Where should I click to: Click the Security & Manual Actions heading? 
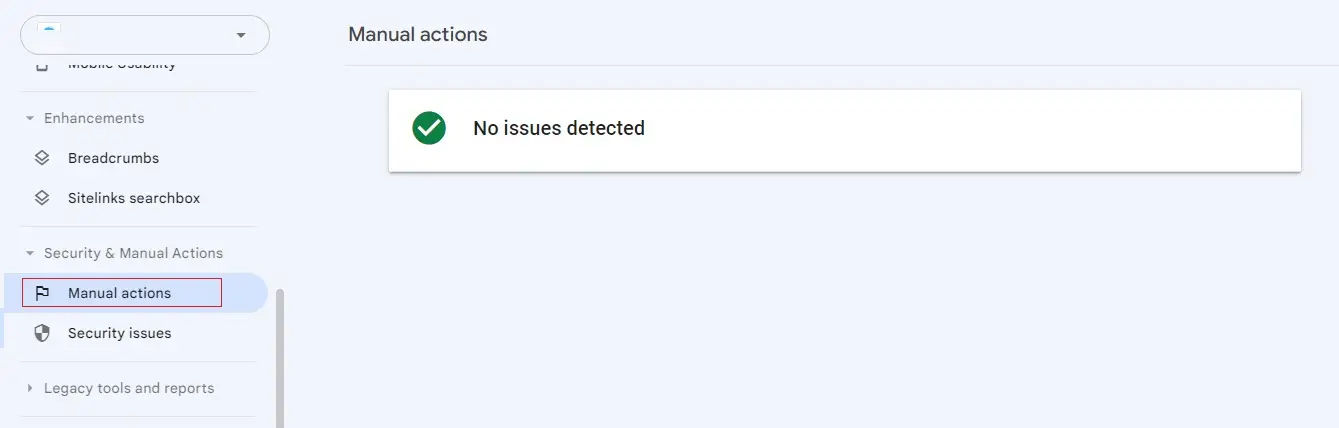133,253
